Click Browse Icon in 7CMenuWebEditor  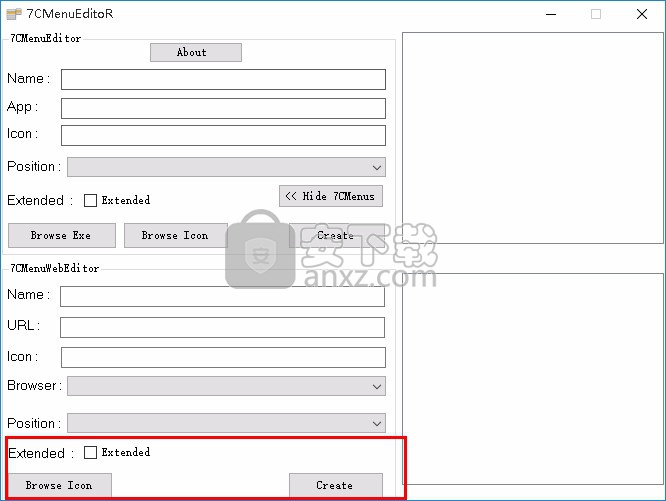point(59,485)
